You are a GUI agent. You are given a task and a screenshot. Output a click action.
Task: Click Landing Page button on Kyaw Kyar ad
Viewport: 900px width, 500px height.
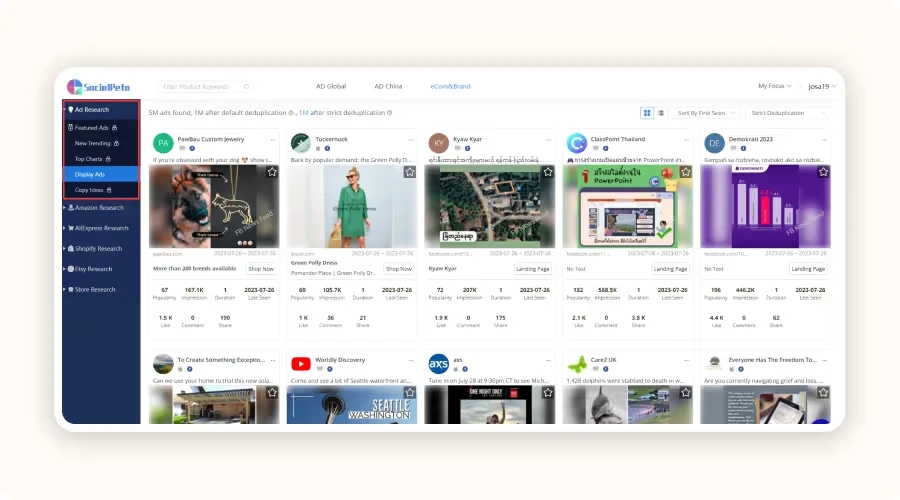[x=533, y=269]
